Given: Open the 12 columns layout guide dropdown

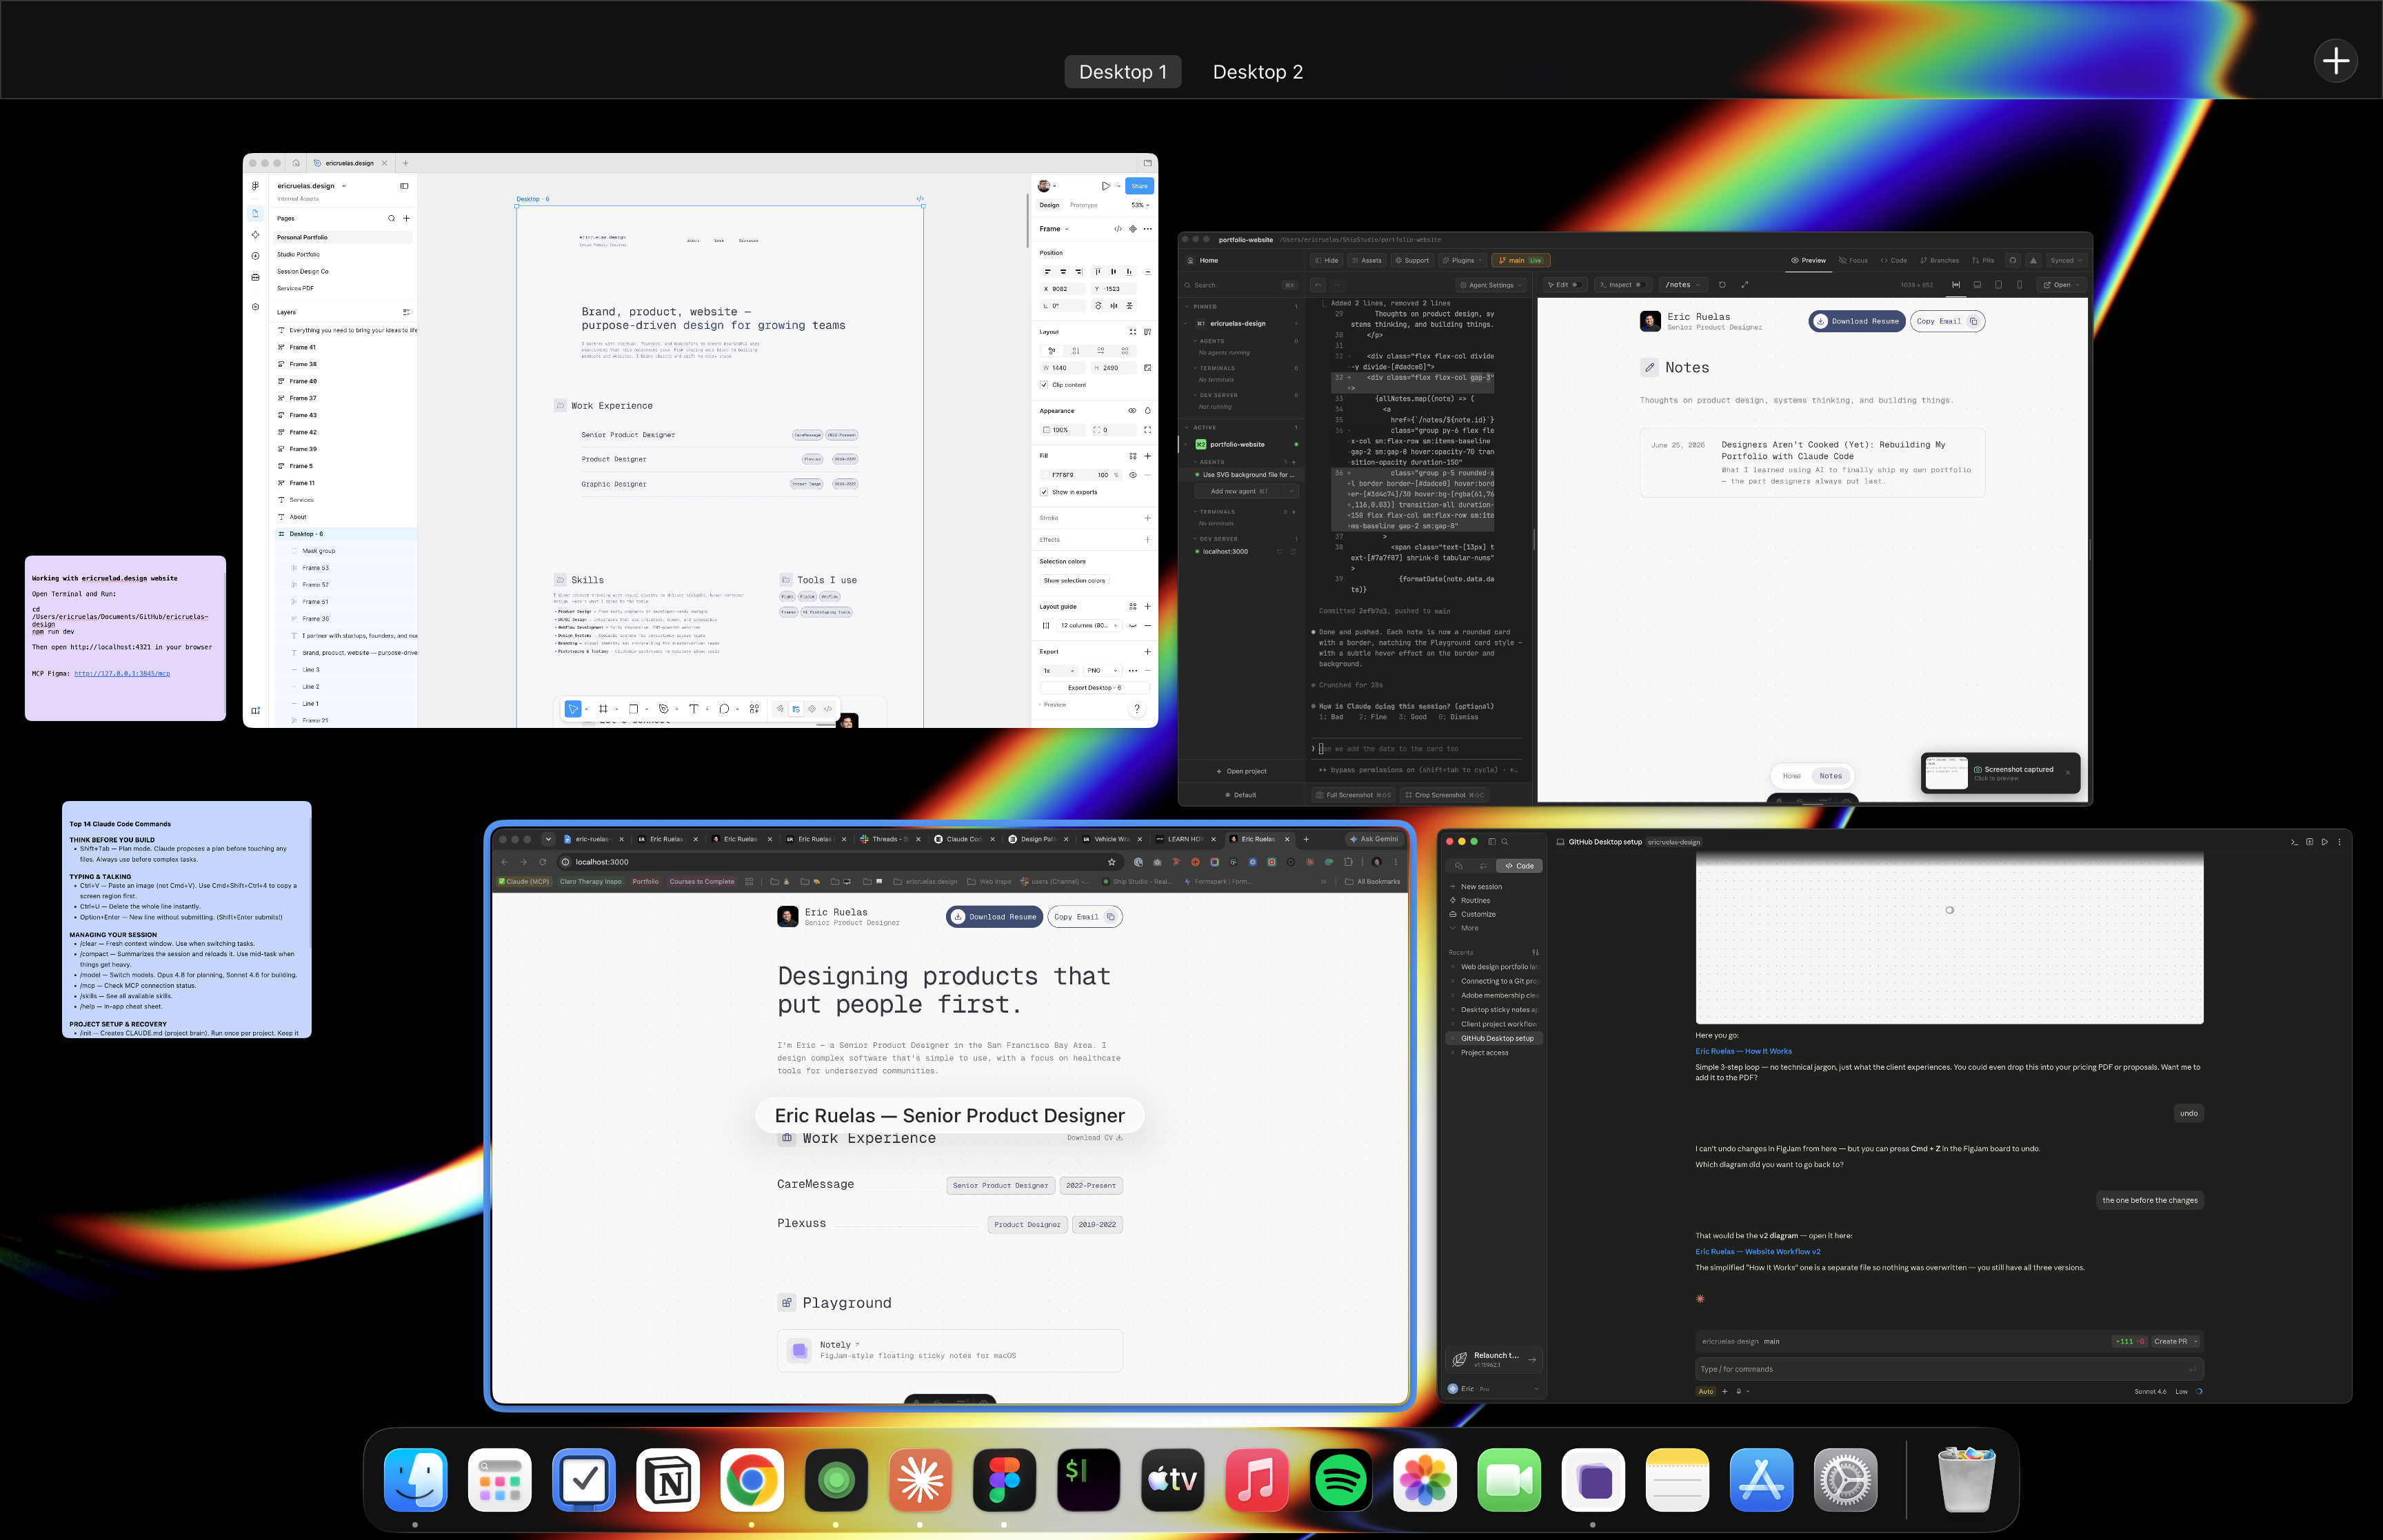Looking at the screenshot, I should pos(1089,626).
